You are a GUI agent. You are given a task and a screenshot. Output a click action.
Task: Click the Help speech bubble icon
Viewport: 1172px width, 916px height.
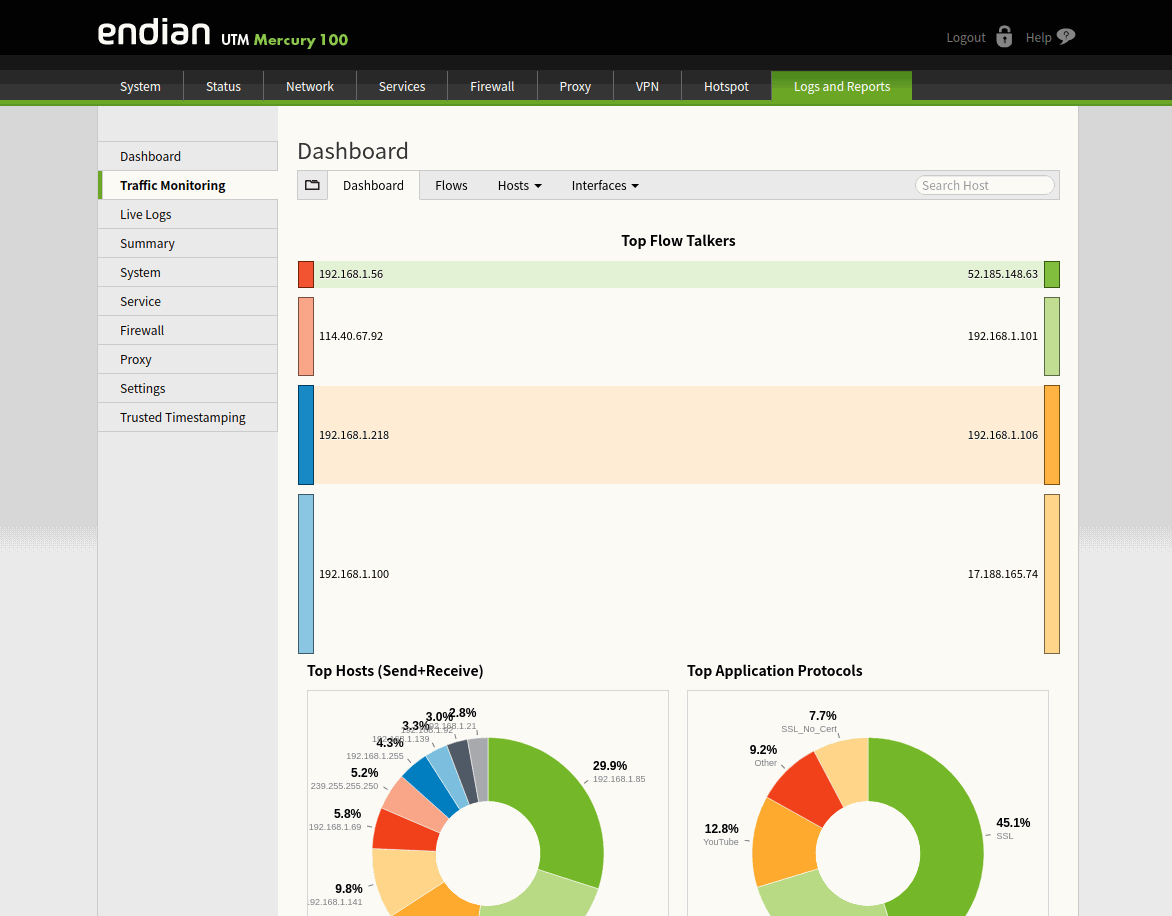coord(1067,36)
